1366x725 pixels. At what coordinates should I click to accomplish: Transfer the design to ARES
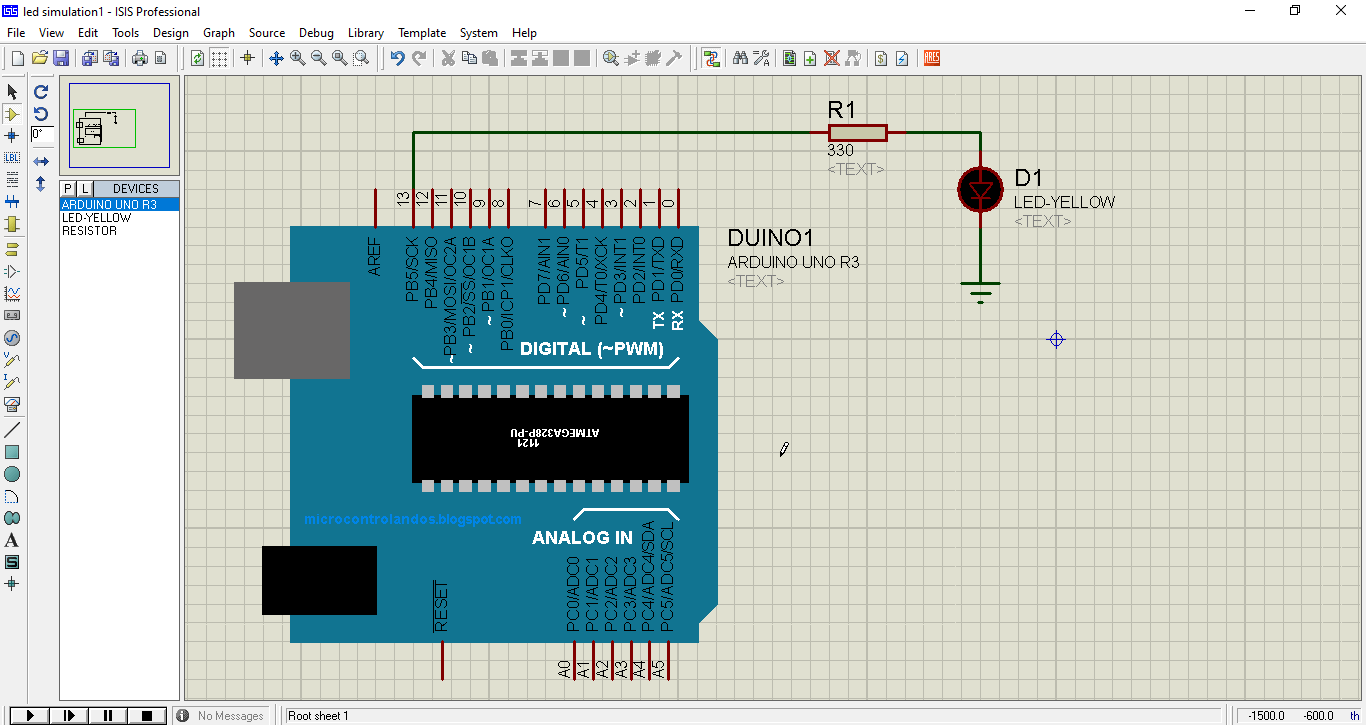[x=930, y=57]
